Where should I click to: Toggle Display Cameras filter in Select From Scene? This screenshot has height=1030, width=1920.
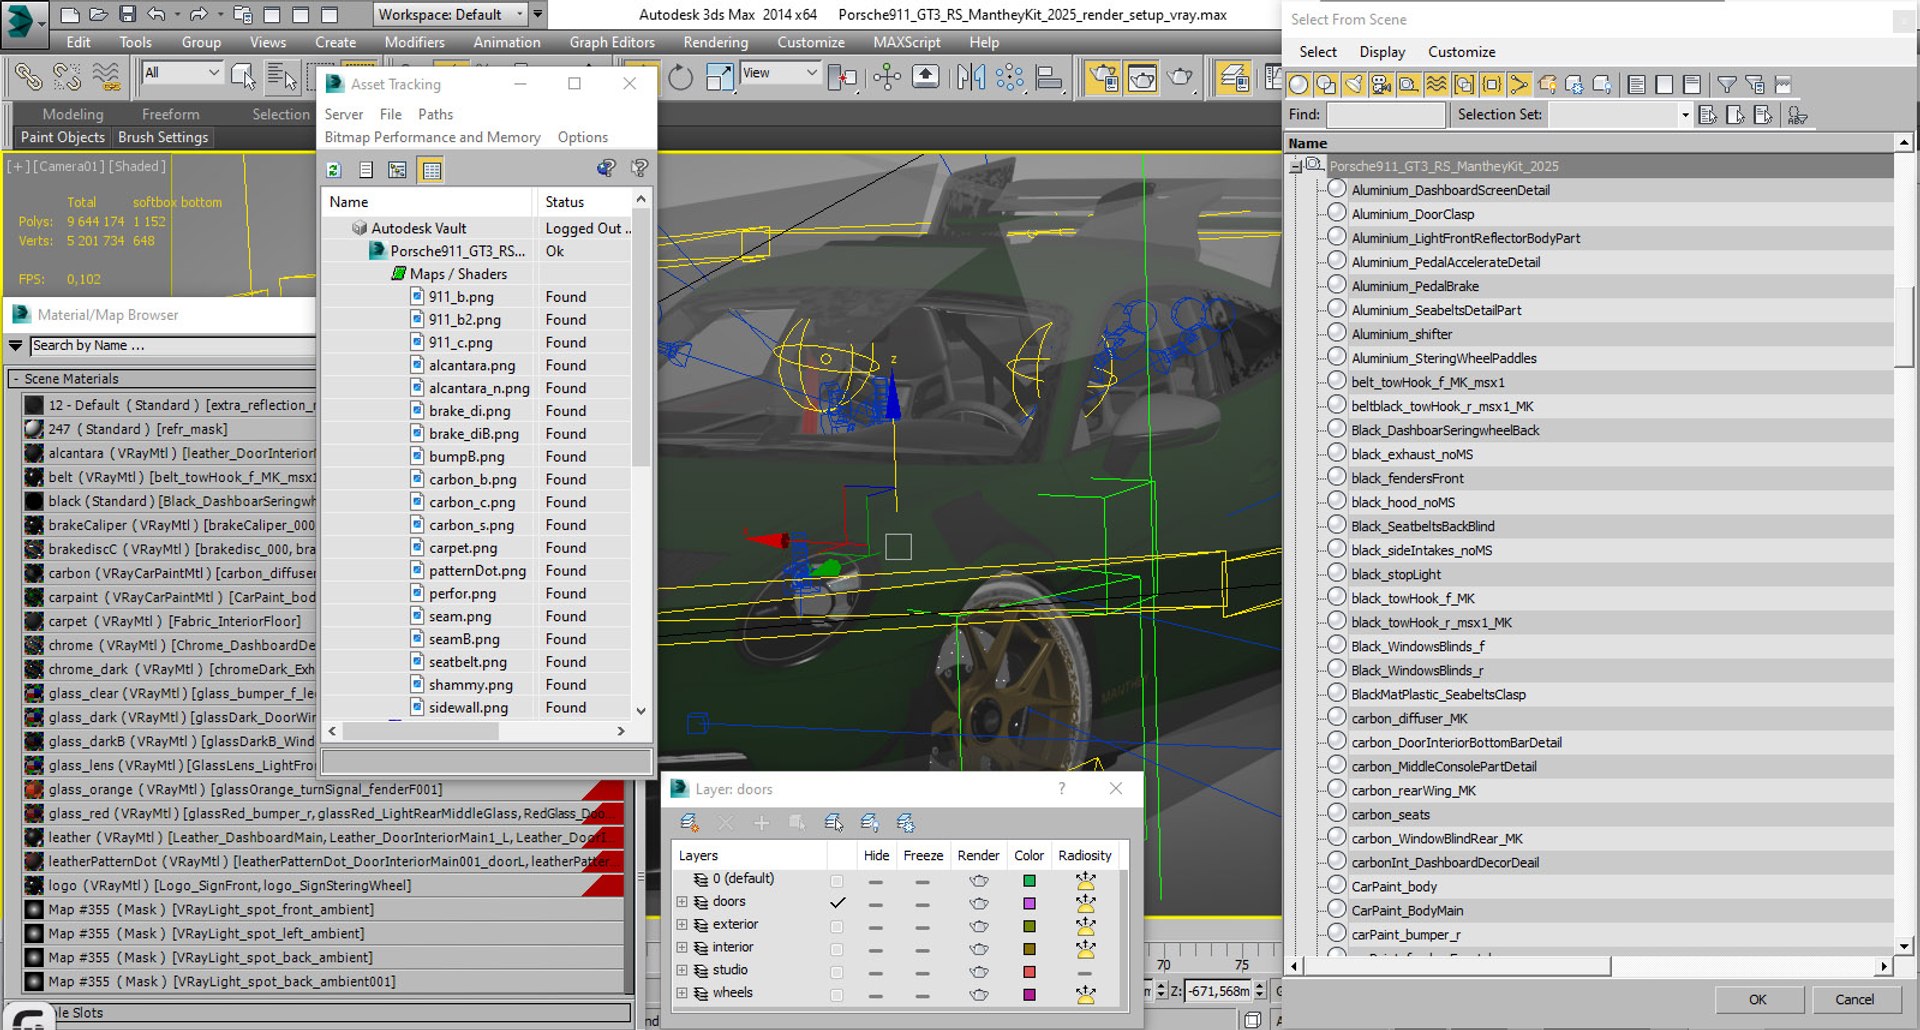(1380, 85)
